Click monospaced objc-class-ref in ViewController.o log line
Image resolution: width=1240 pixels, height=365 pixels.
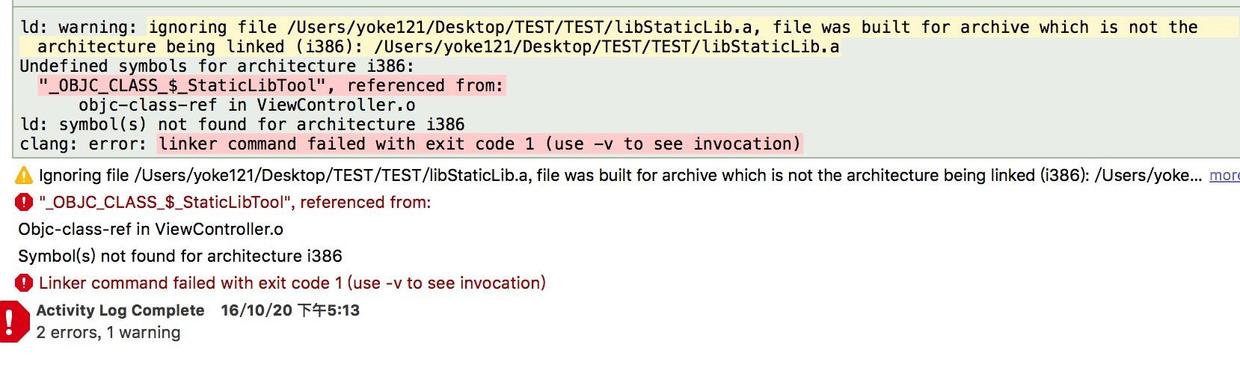(x=247, y=105)
